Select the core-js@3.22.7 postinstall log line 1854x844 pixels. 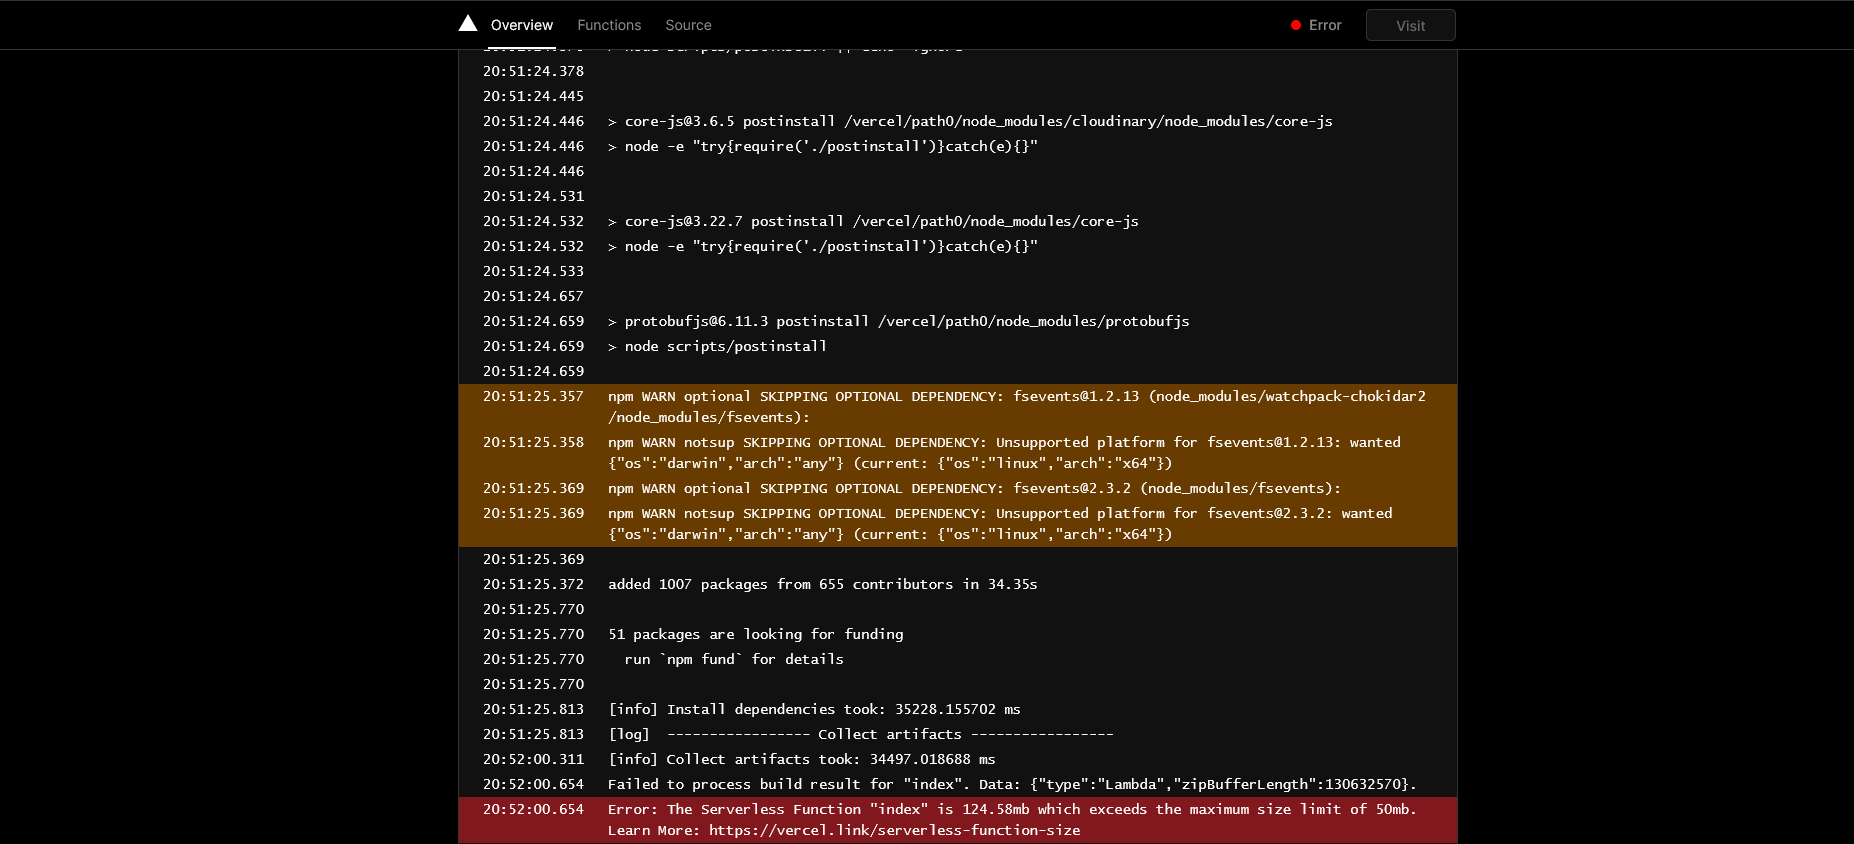coord(958,221)
